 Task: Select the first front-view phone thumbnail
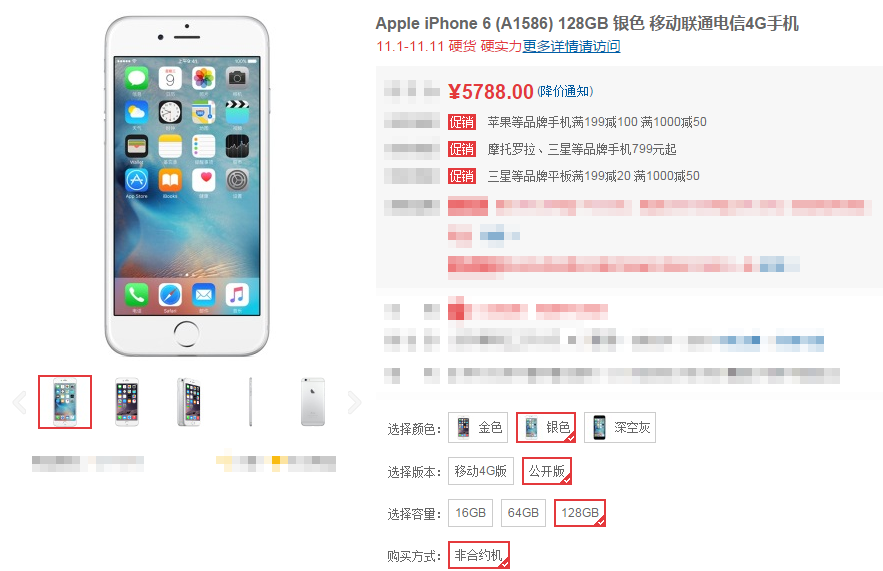tap(65, 402)
